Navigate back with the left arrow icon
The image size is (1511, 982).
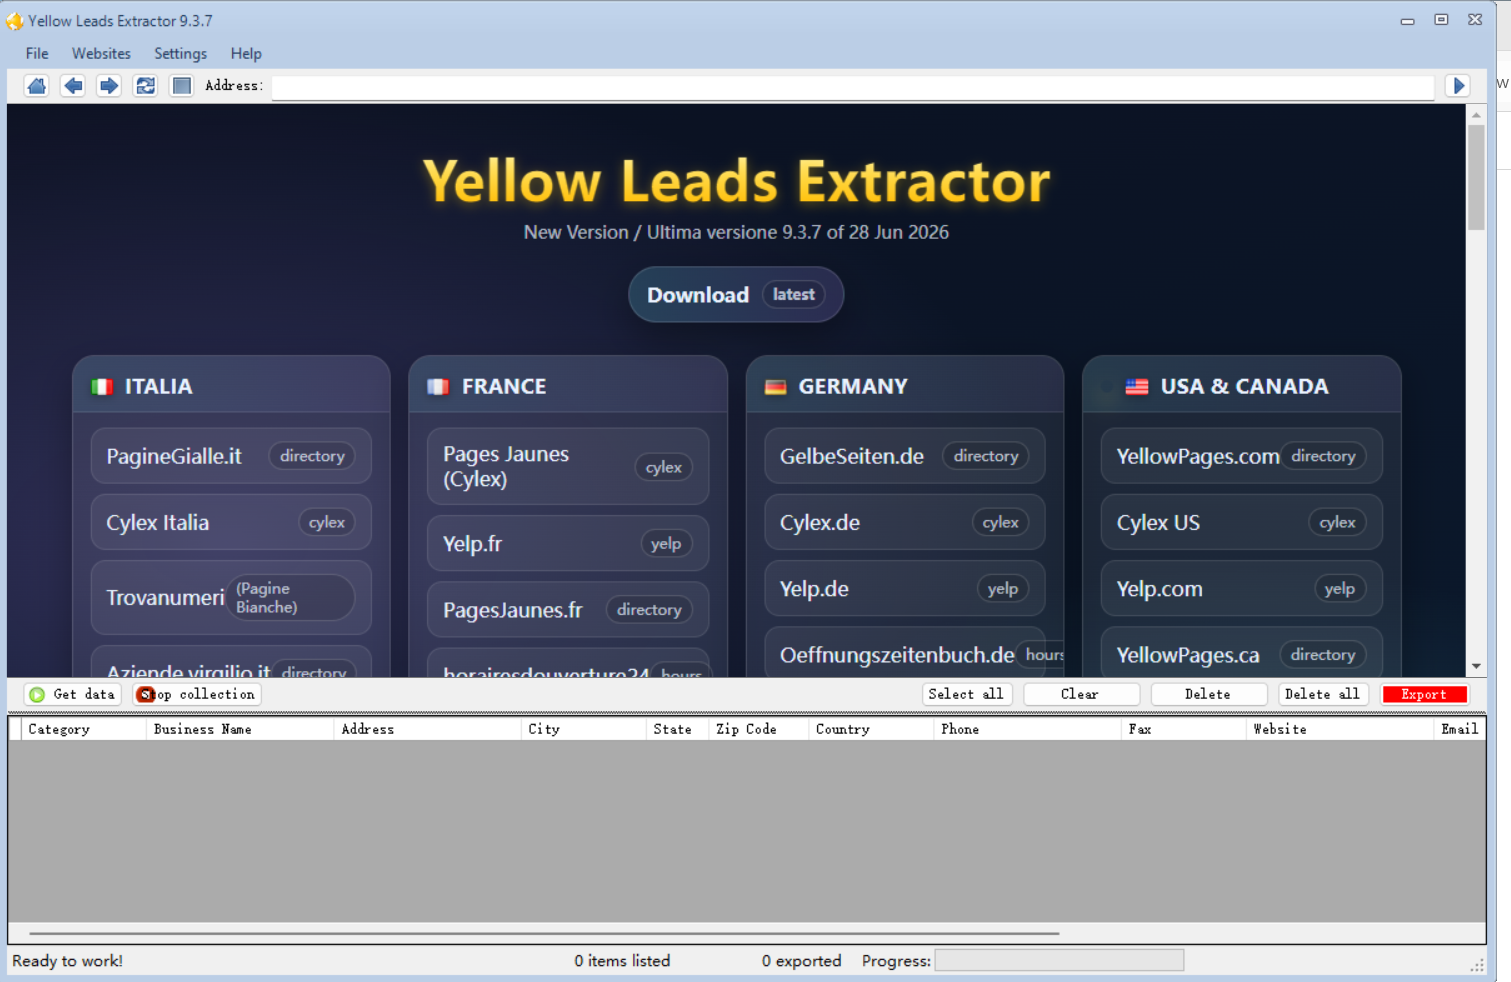coord(73,86)
